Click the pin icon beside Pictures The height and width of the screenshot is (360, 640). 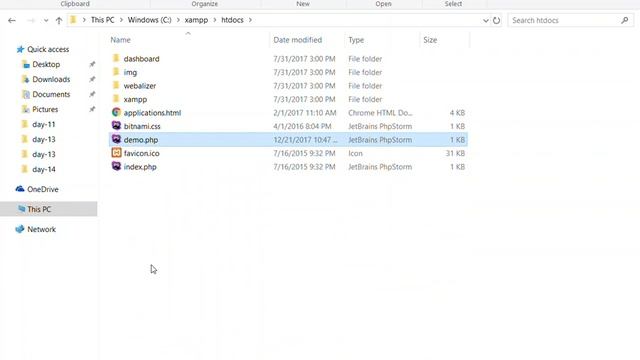click(92, 109)
